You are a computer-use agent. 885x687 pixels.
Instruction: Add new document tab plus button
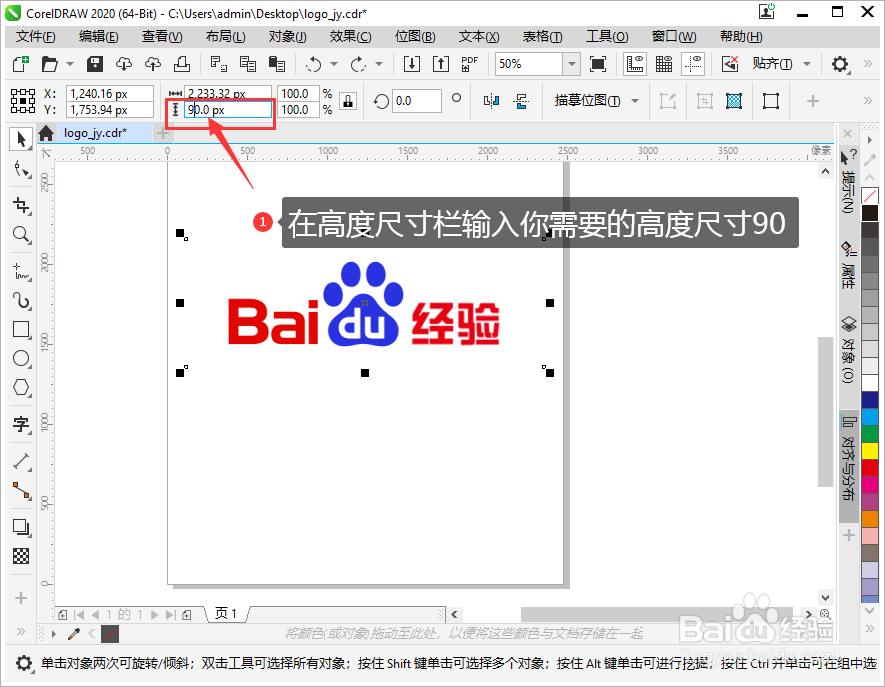pos(162,134)
